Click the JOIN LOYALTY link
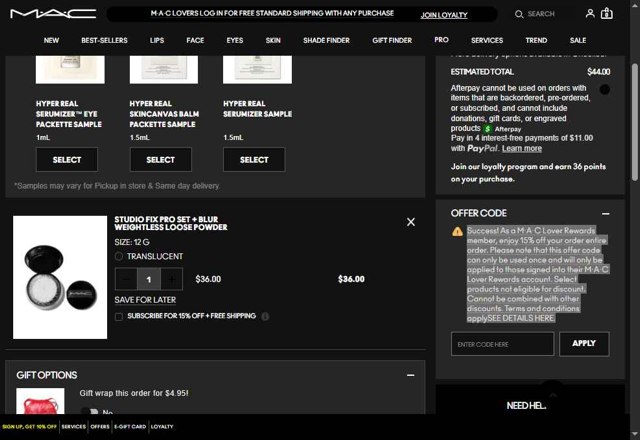This screenshot has width=640, height=440. (444, 15)
